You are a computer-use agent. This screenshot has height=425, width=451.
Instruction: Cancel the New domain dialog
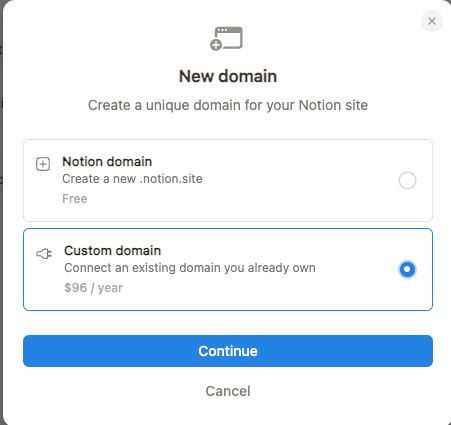click(228, 391)
